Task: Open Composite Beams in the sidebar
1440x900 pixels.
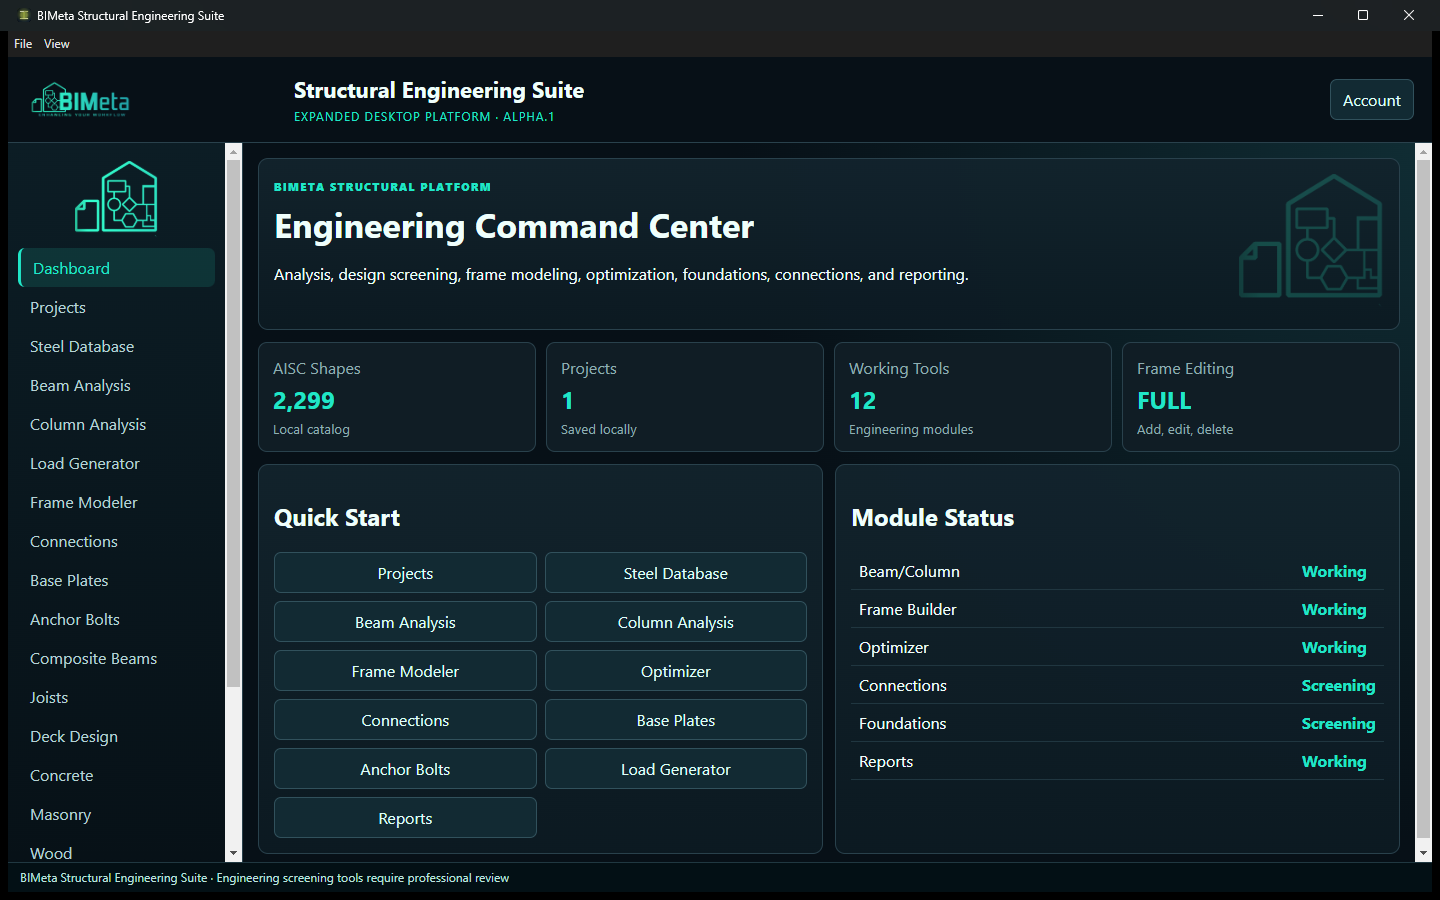Action: pos(117,658)
